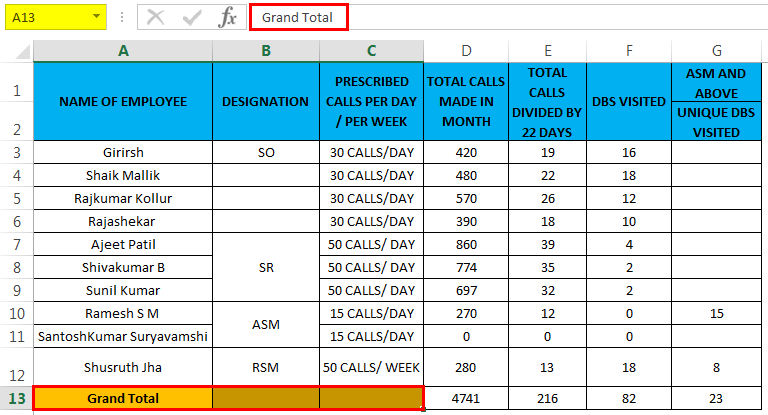Select the RSM designation cell
This screenshot has width=768, height=415.
click(265, 367)
